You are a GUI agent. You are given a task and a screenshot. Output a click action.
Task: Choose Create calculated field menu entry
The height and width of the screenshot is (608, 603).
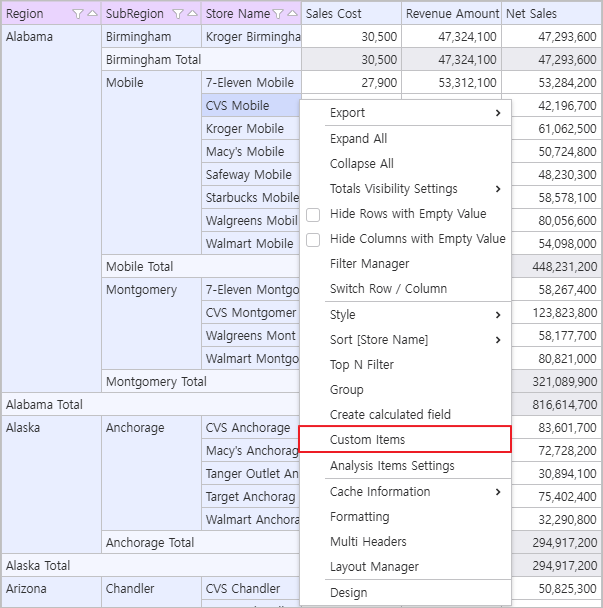click(x=390, y=415)
